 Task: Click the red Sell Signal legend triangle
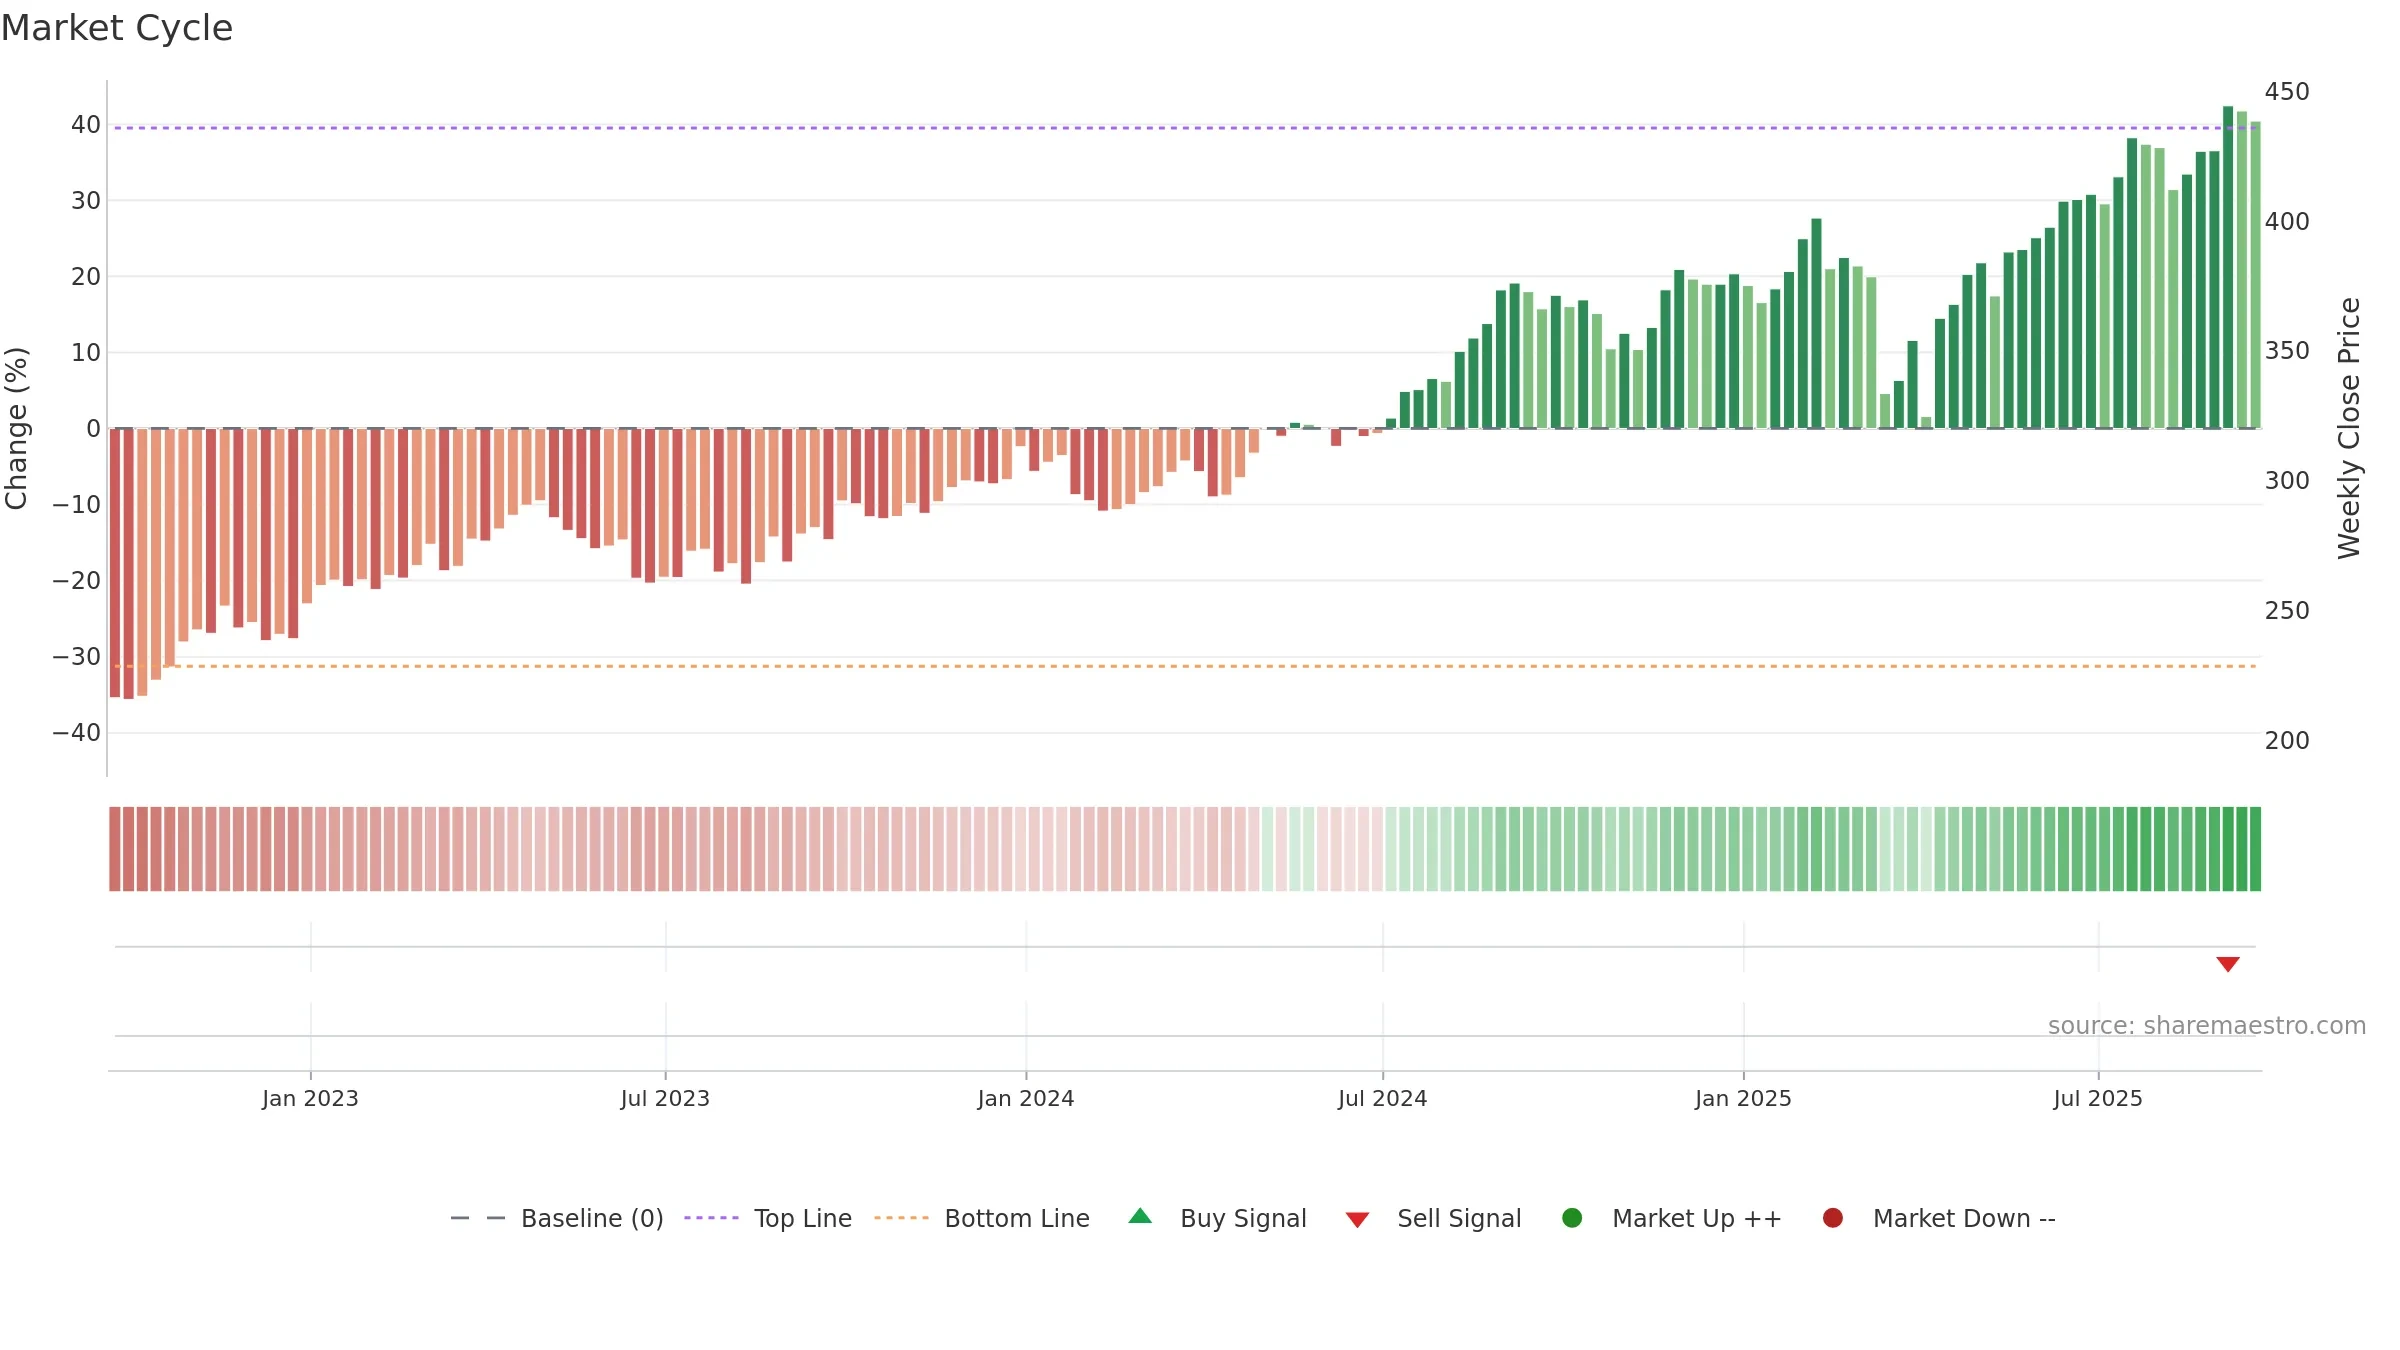1357,1220
